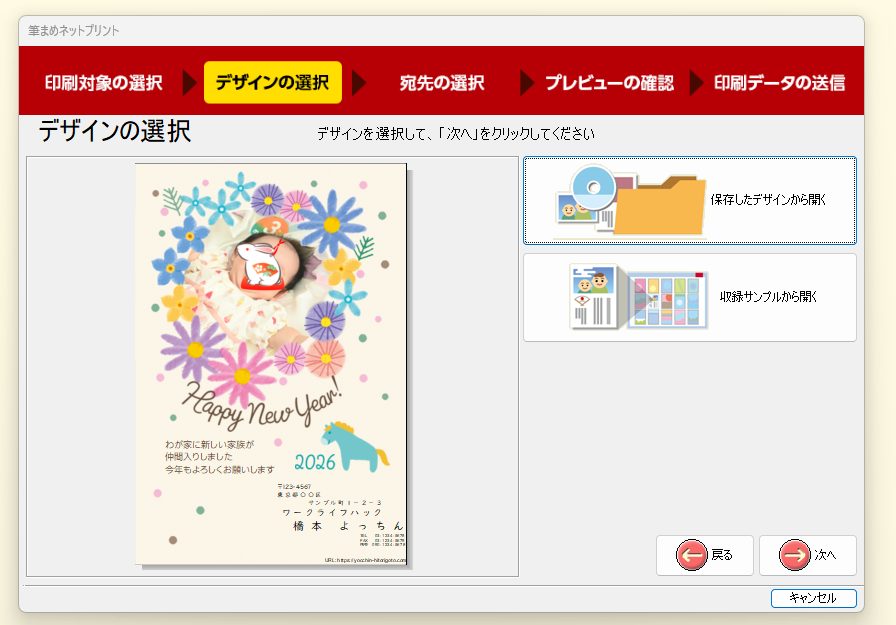Cancel with the キャンセル button
896x625 pixels.
point(813,598)
